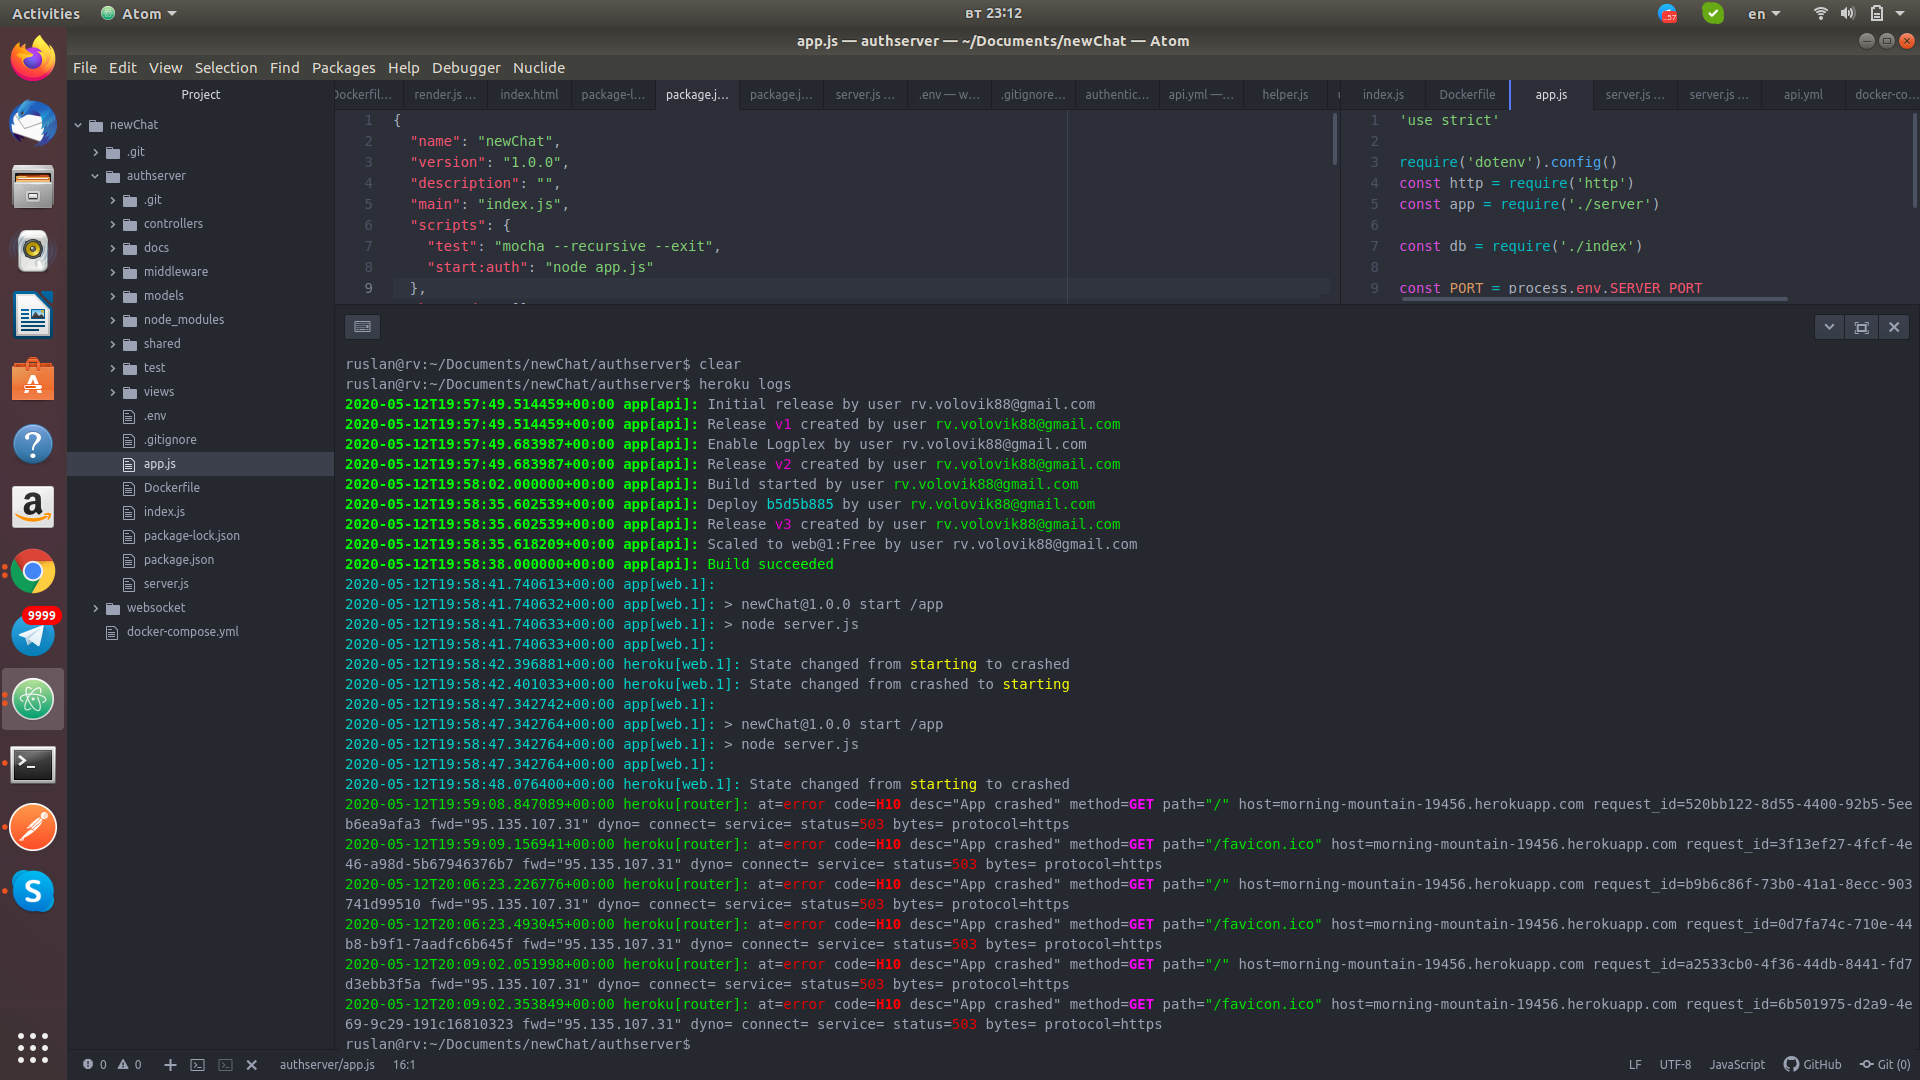Expand the top-level .git folder under newChat
The width and height of the screenshot is (1920, 1080).
coord(95,152)
